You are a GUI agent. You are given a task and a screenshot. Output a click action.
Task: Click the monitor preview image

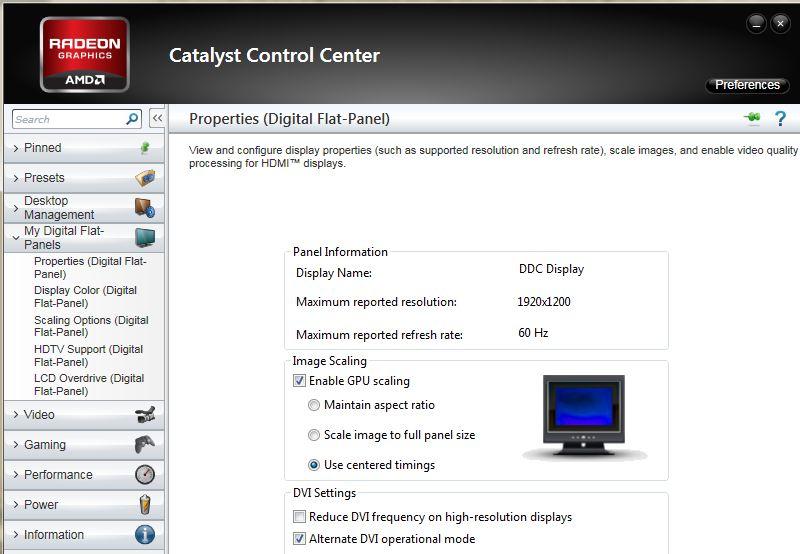coord(585,417)
